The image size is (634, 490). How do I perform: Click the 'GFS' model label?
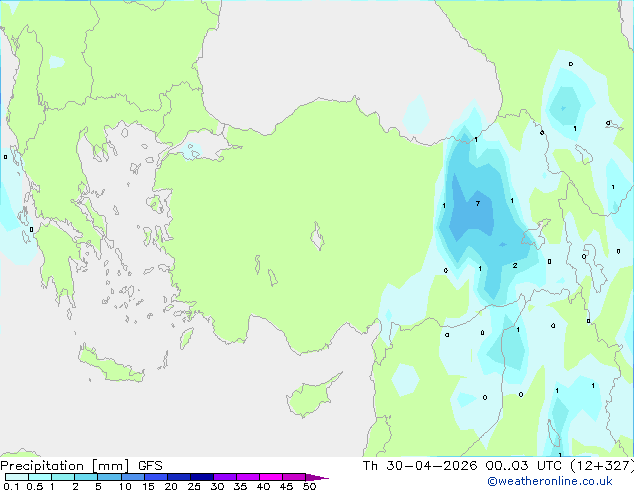pos(150,466)
